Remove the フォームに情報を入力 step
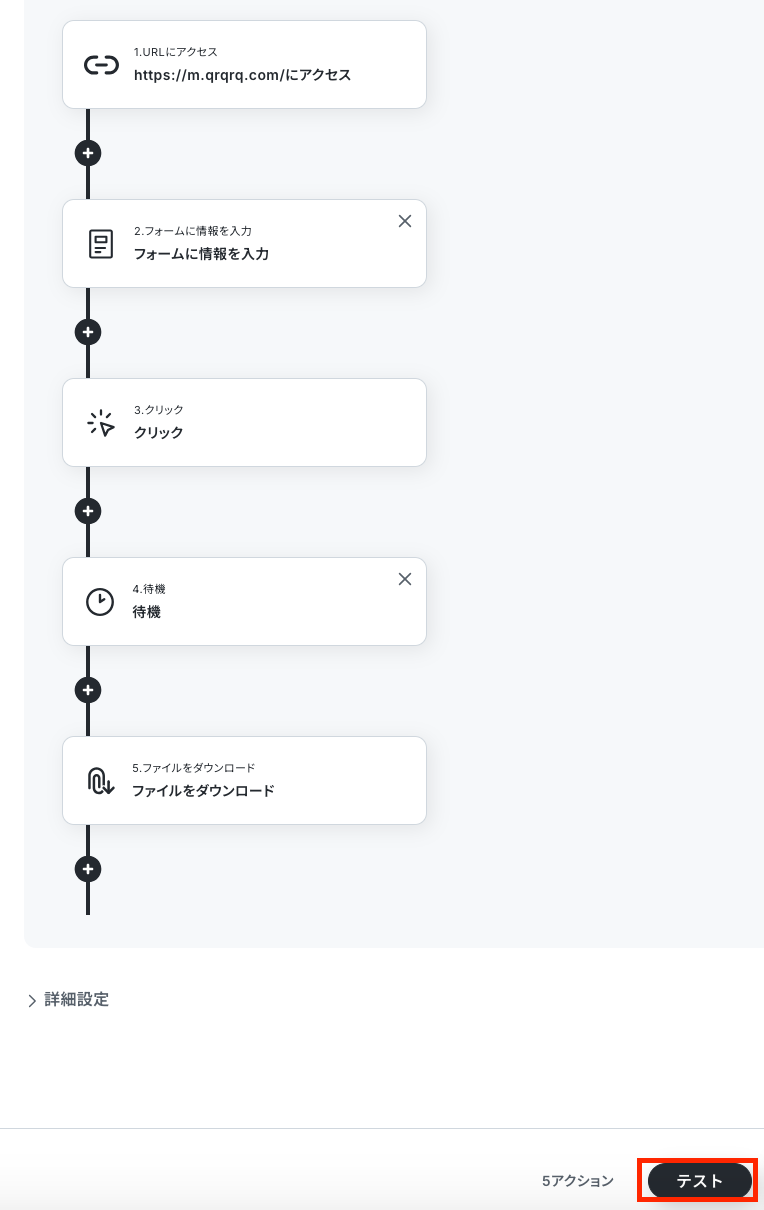 [405, 221]
